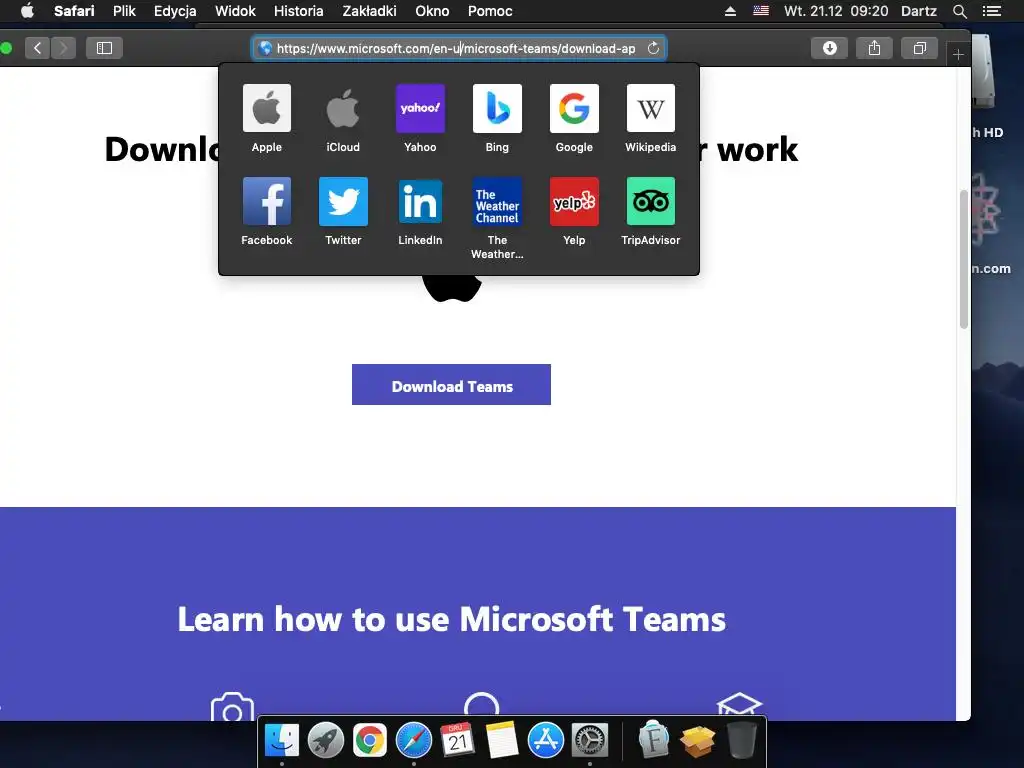This screenshot has height=768, width=1024.
Task: Open the Pomoc menu
Action: click(490, 11)
